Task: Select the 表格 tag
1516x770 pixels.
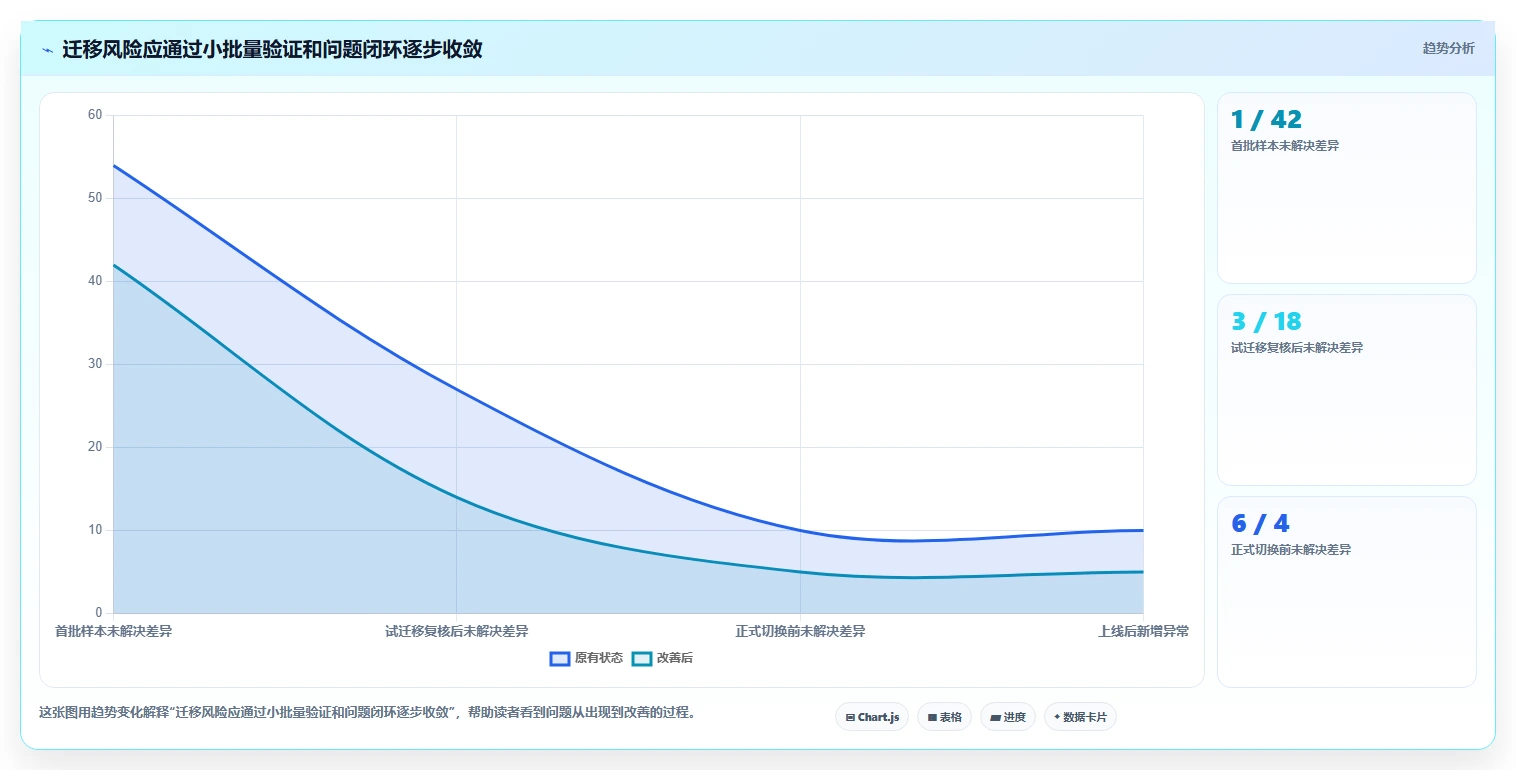Action: (x=944, y=717)
